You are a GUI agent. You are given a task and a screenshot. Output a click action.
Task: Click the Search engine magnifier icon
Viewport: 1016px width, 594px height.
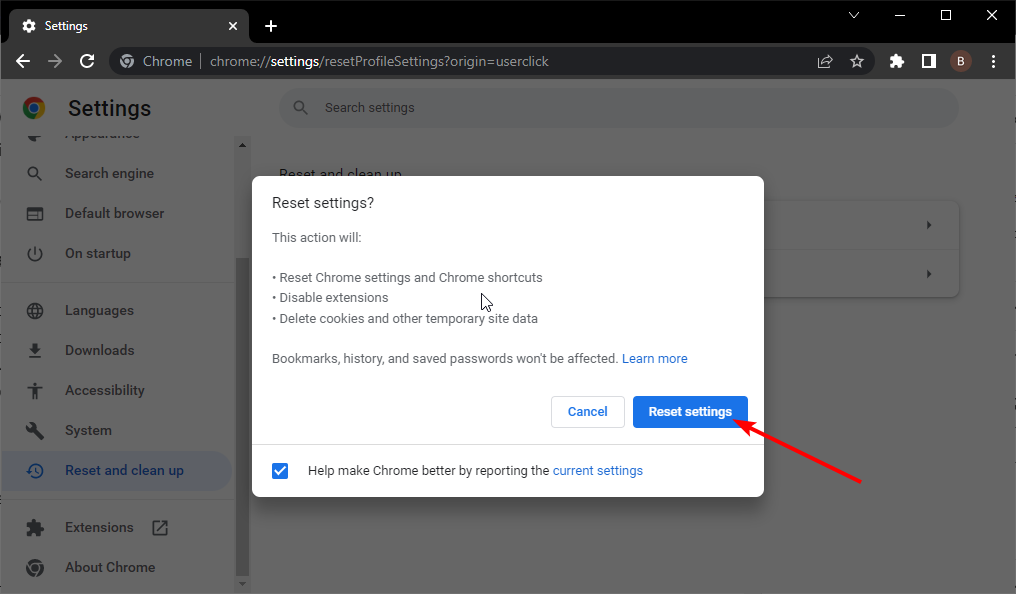click(34, 174)
